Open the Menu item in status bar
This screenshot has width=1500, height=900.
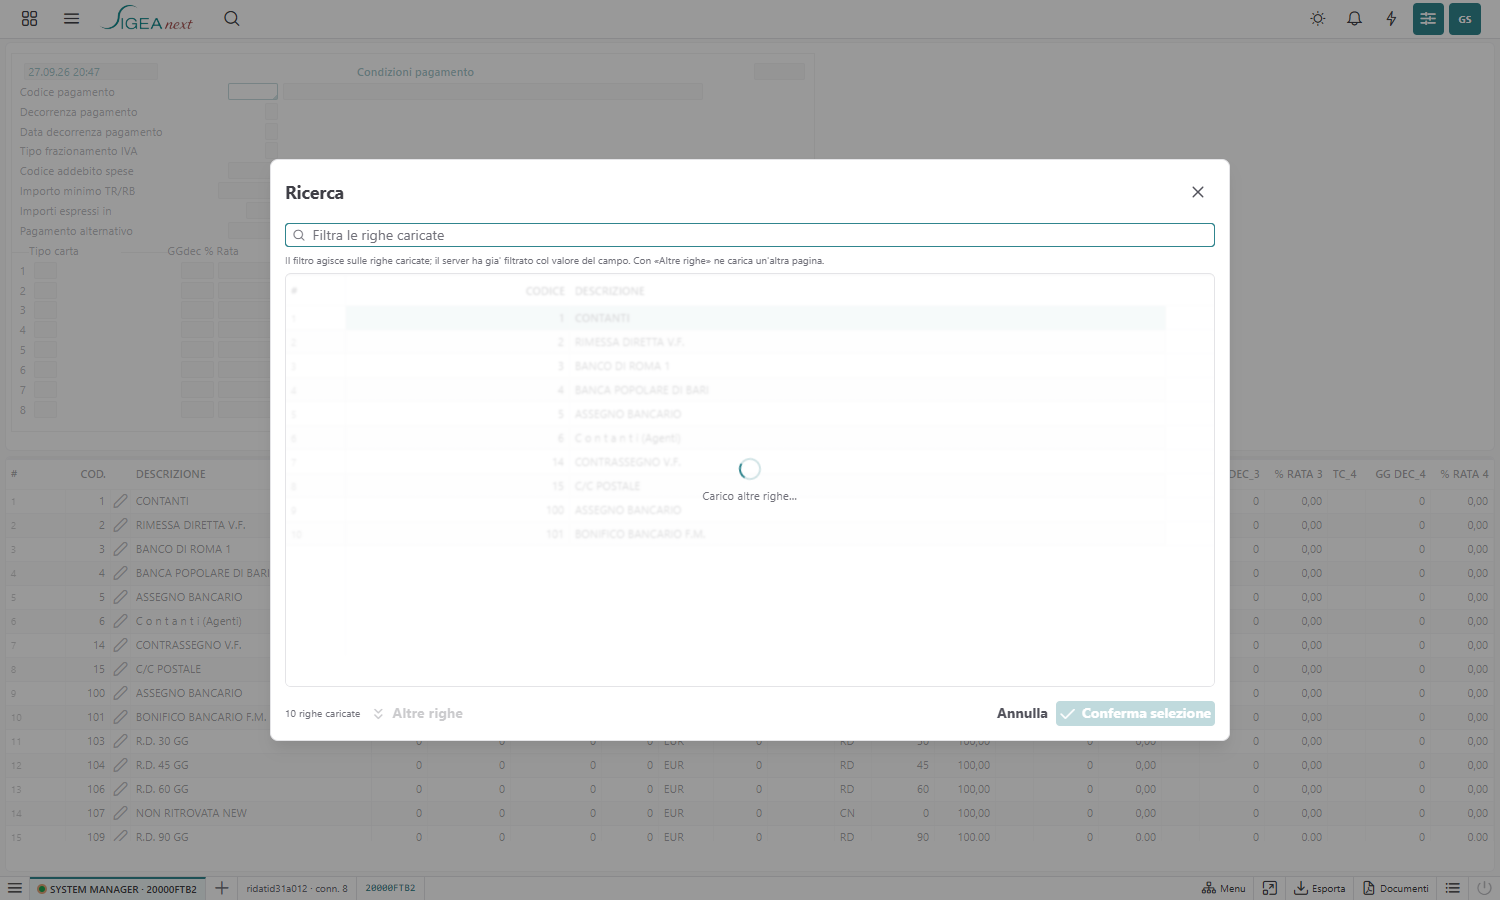[x=1224, y=888]
